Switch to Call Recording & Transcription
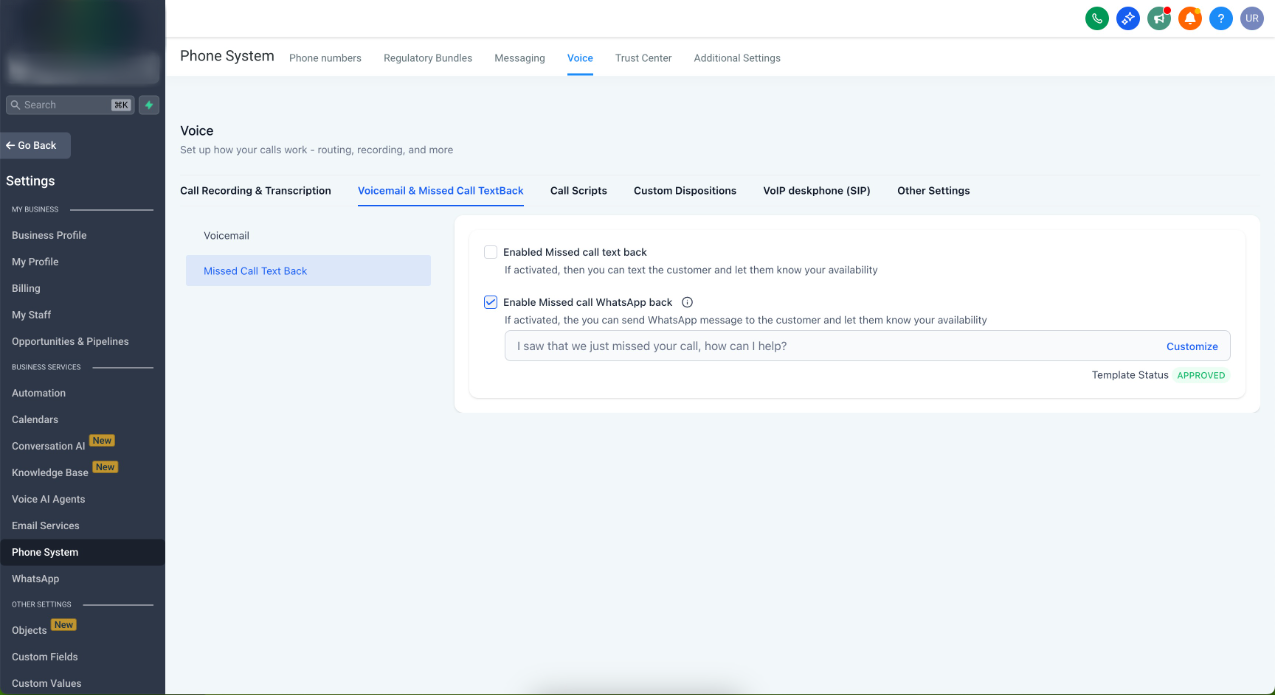The image size is (1275, 695). (x=255, y=191)
